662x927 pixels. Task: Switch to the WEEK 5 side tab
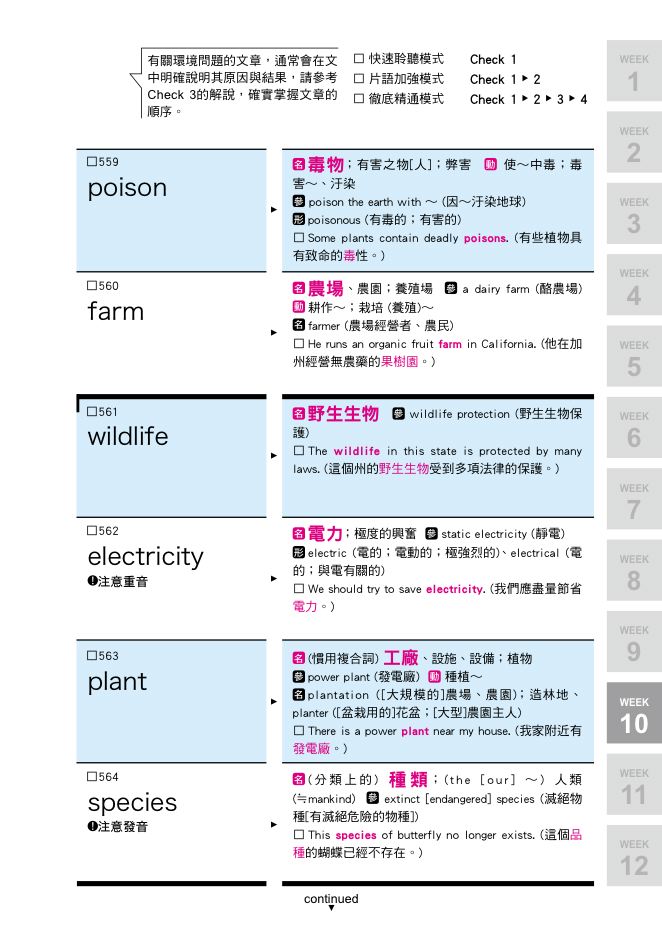(634, 356)
